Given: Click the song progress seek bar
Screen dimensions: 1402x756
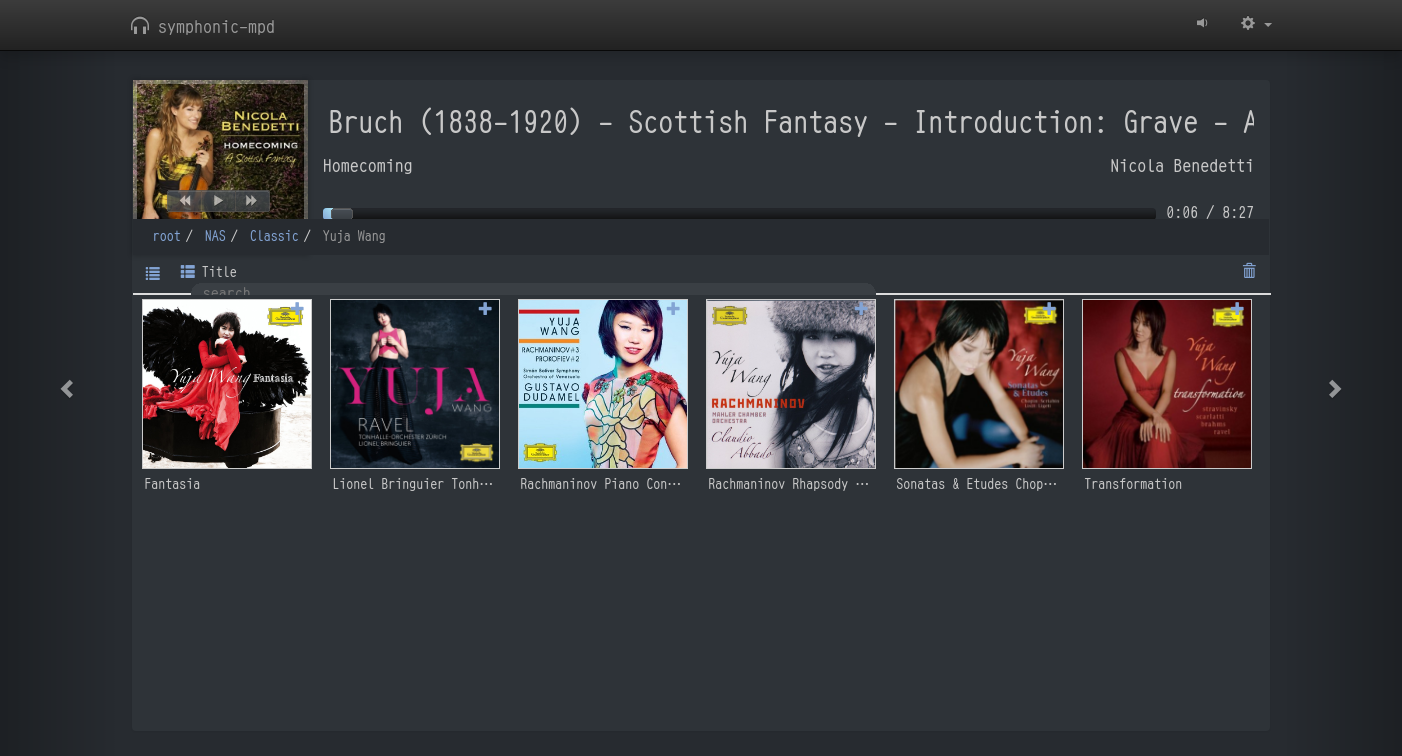Looking at the screenshot, I should [740, 213].
